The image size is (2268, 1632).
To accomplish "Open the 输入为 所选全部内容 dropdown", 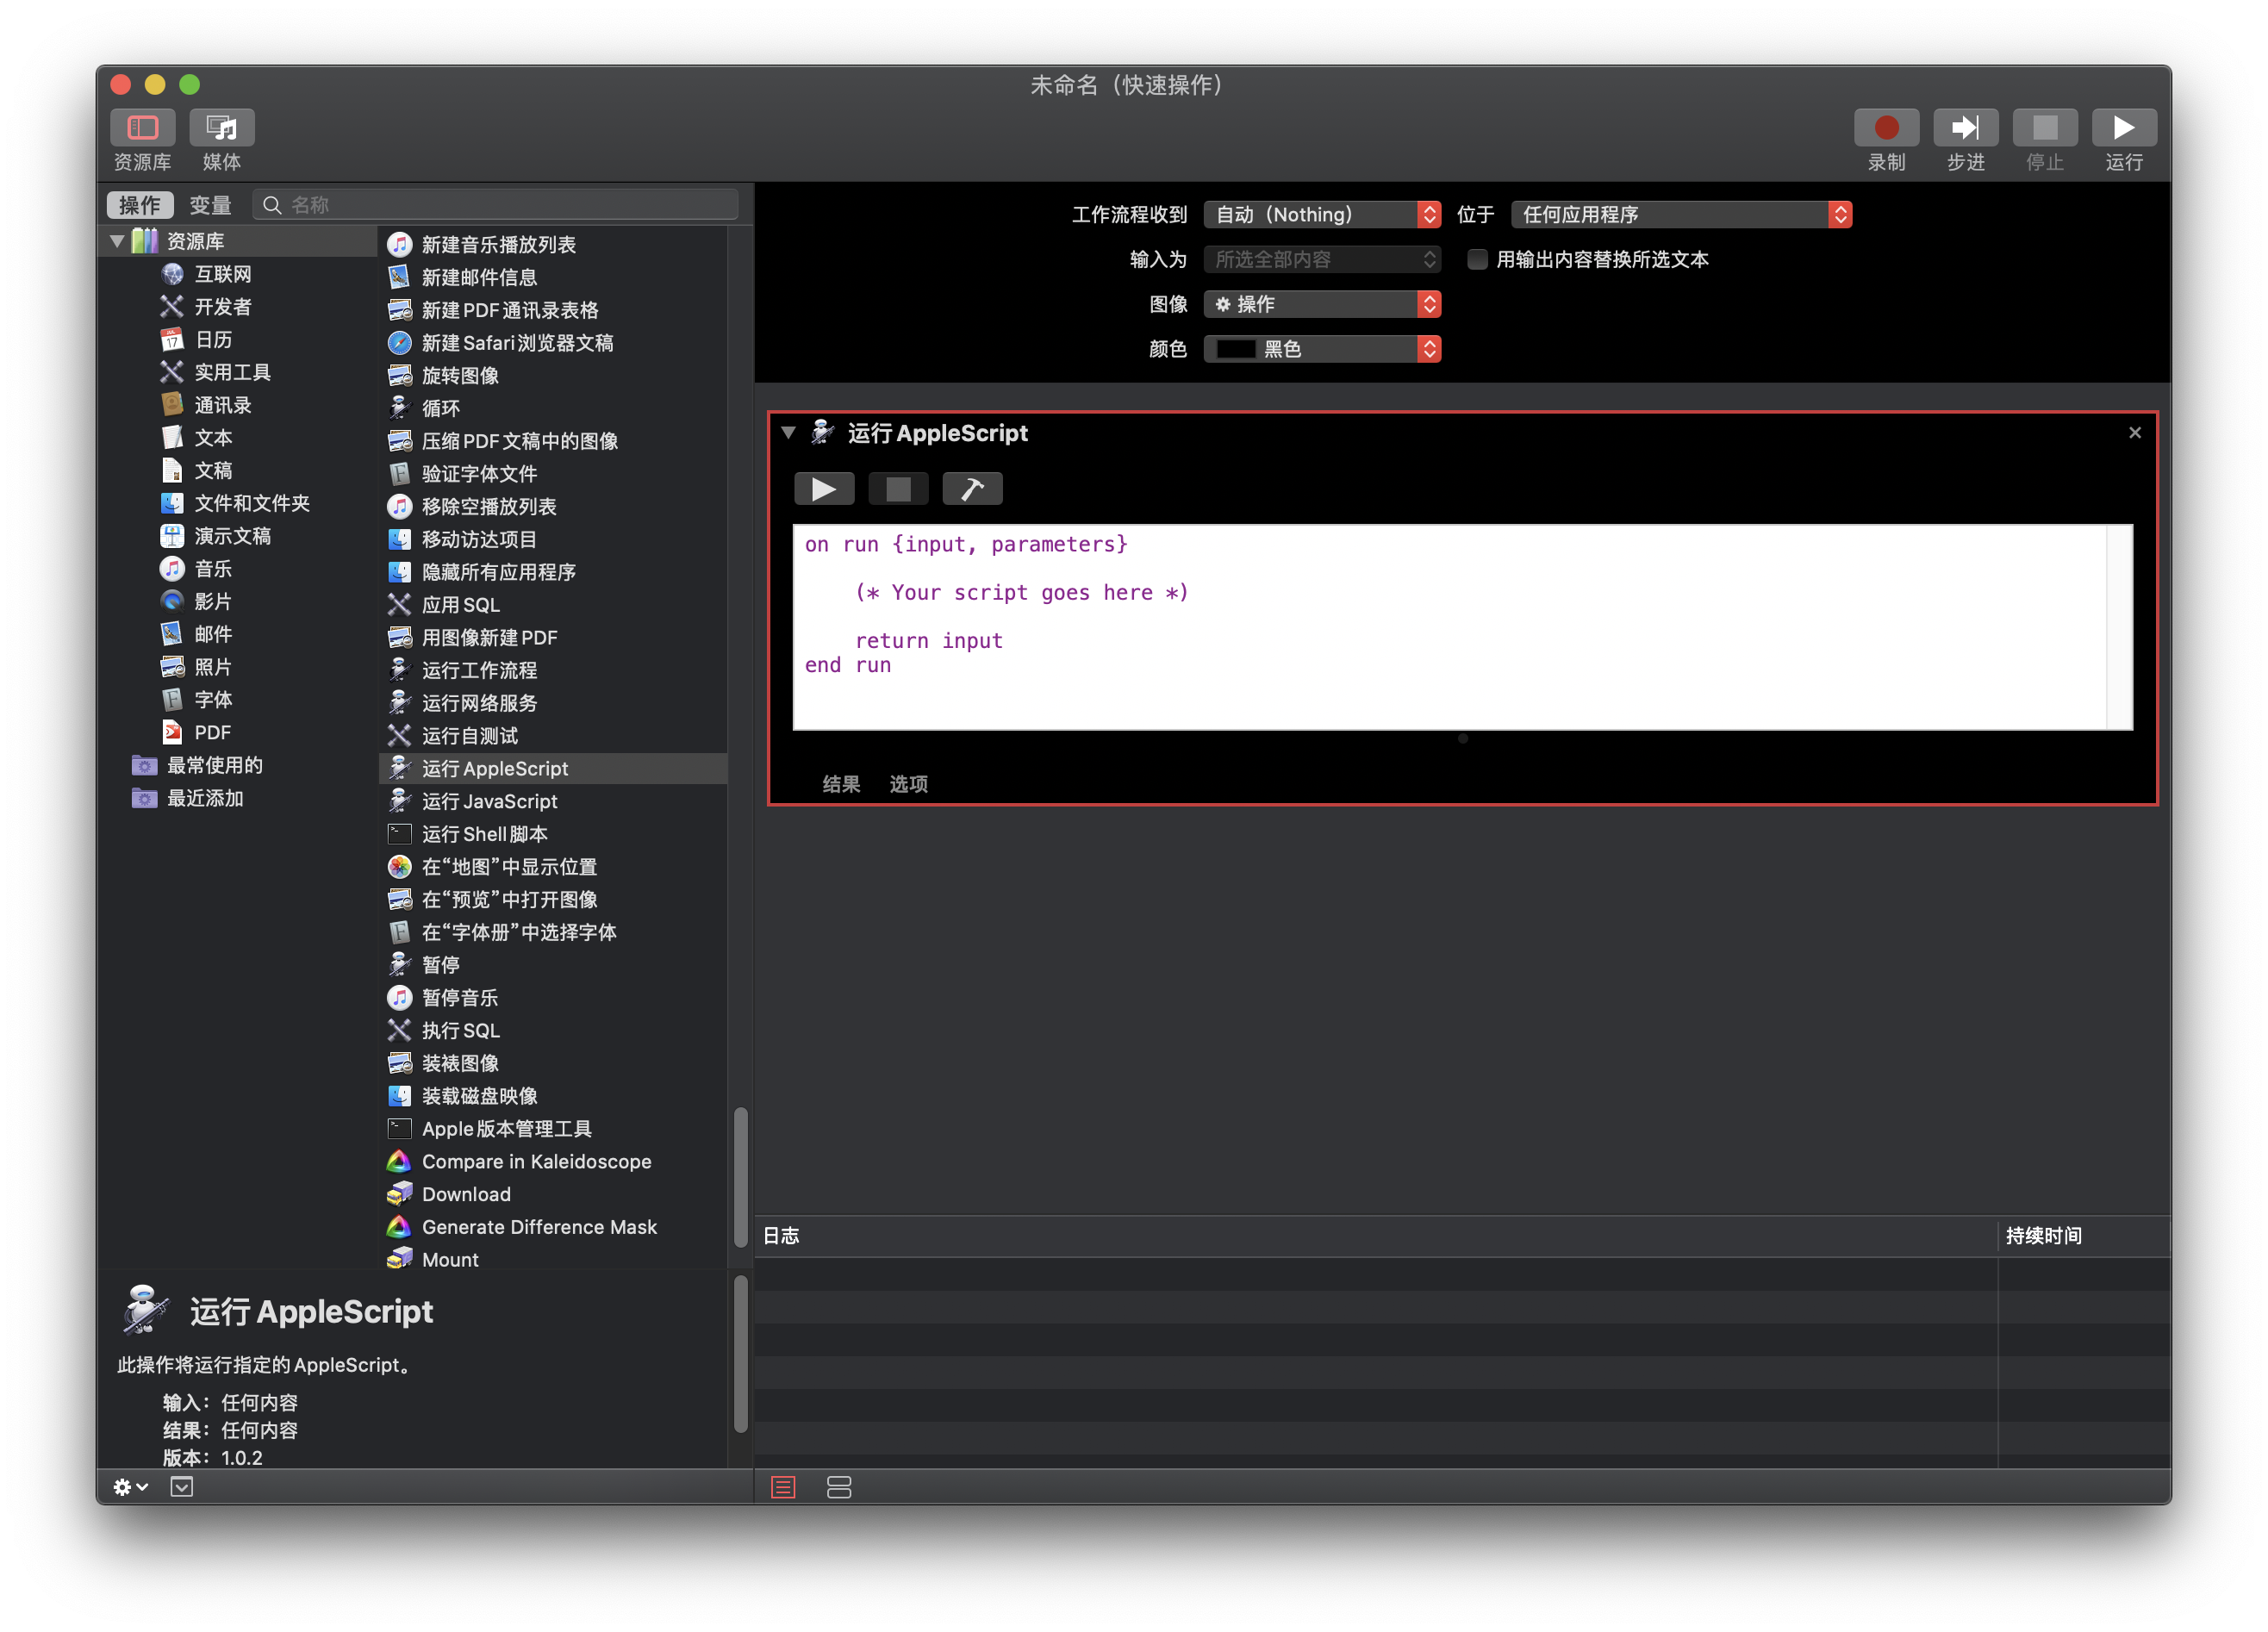I will click(x=1321, y=259).
